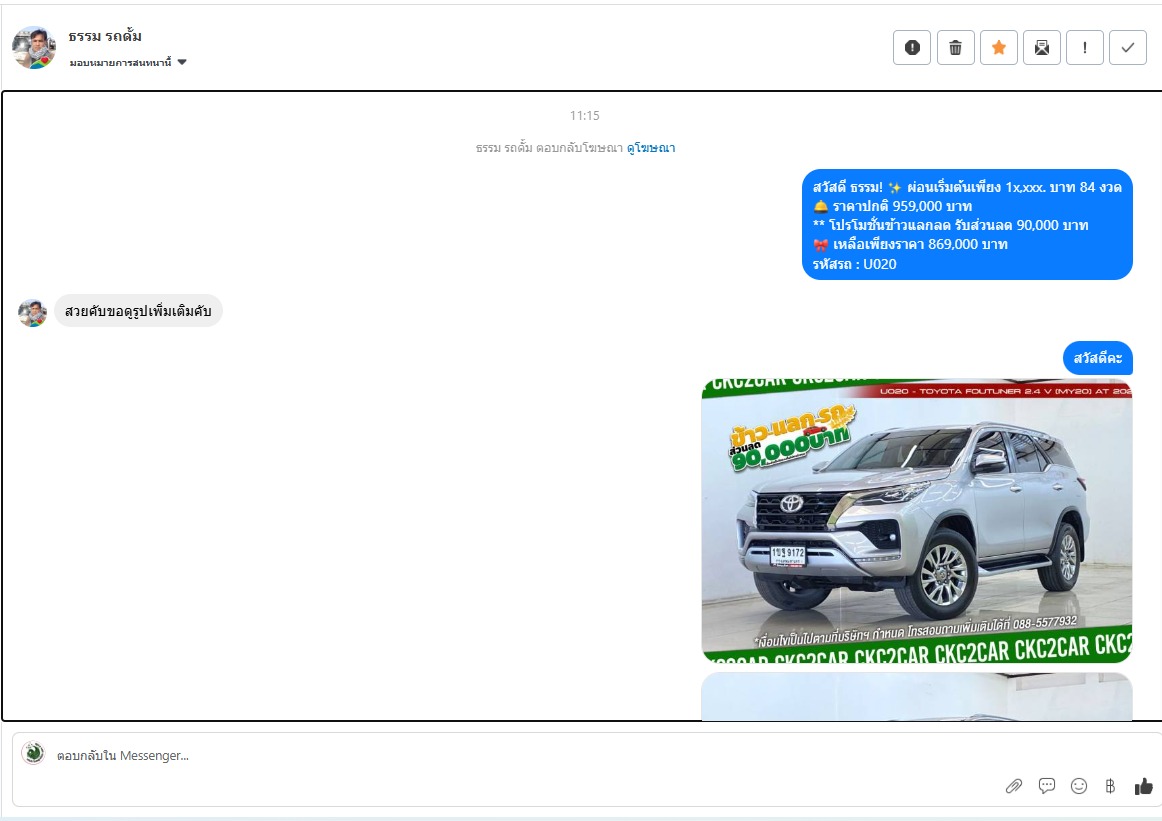Delete conversation with trash icon
1162x821 pixels.
coord(955,47)
